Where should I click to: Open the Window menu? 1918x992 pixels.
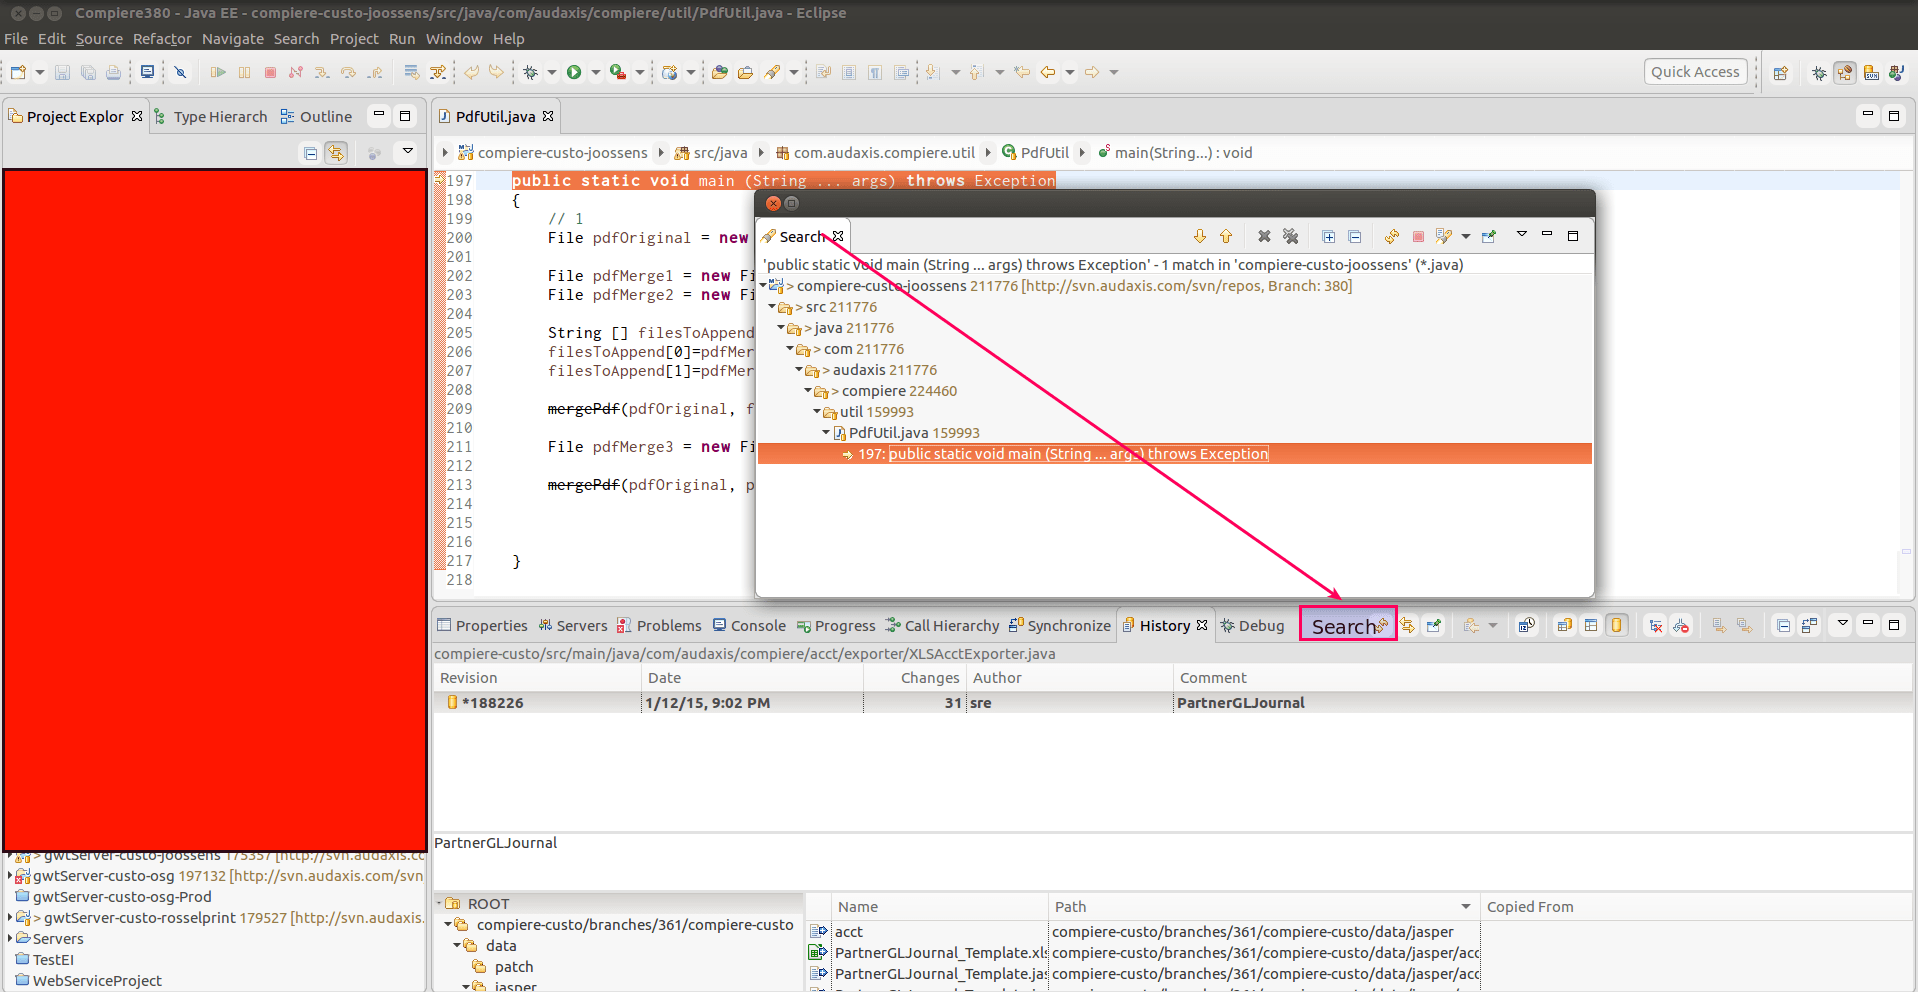[454, 39]
